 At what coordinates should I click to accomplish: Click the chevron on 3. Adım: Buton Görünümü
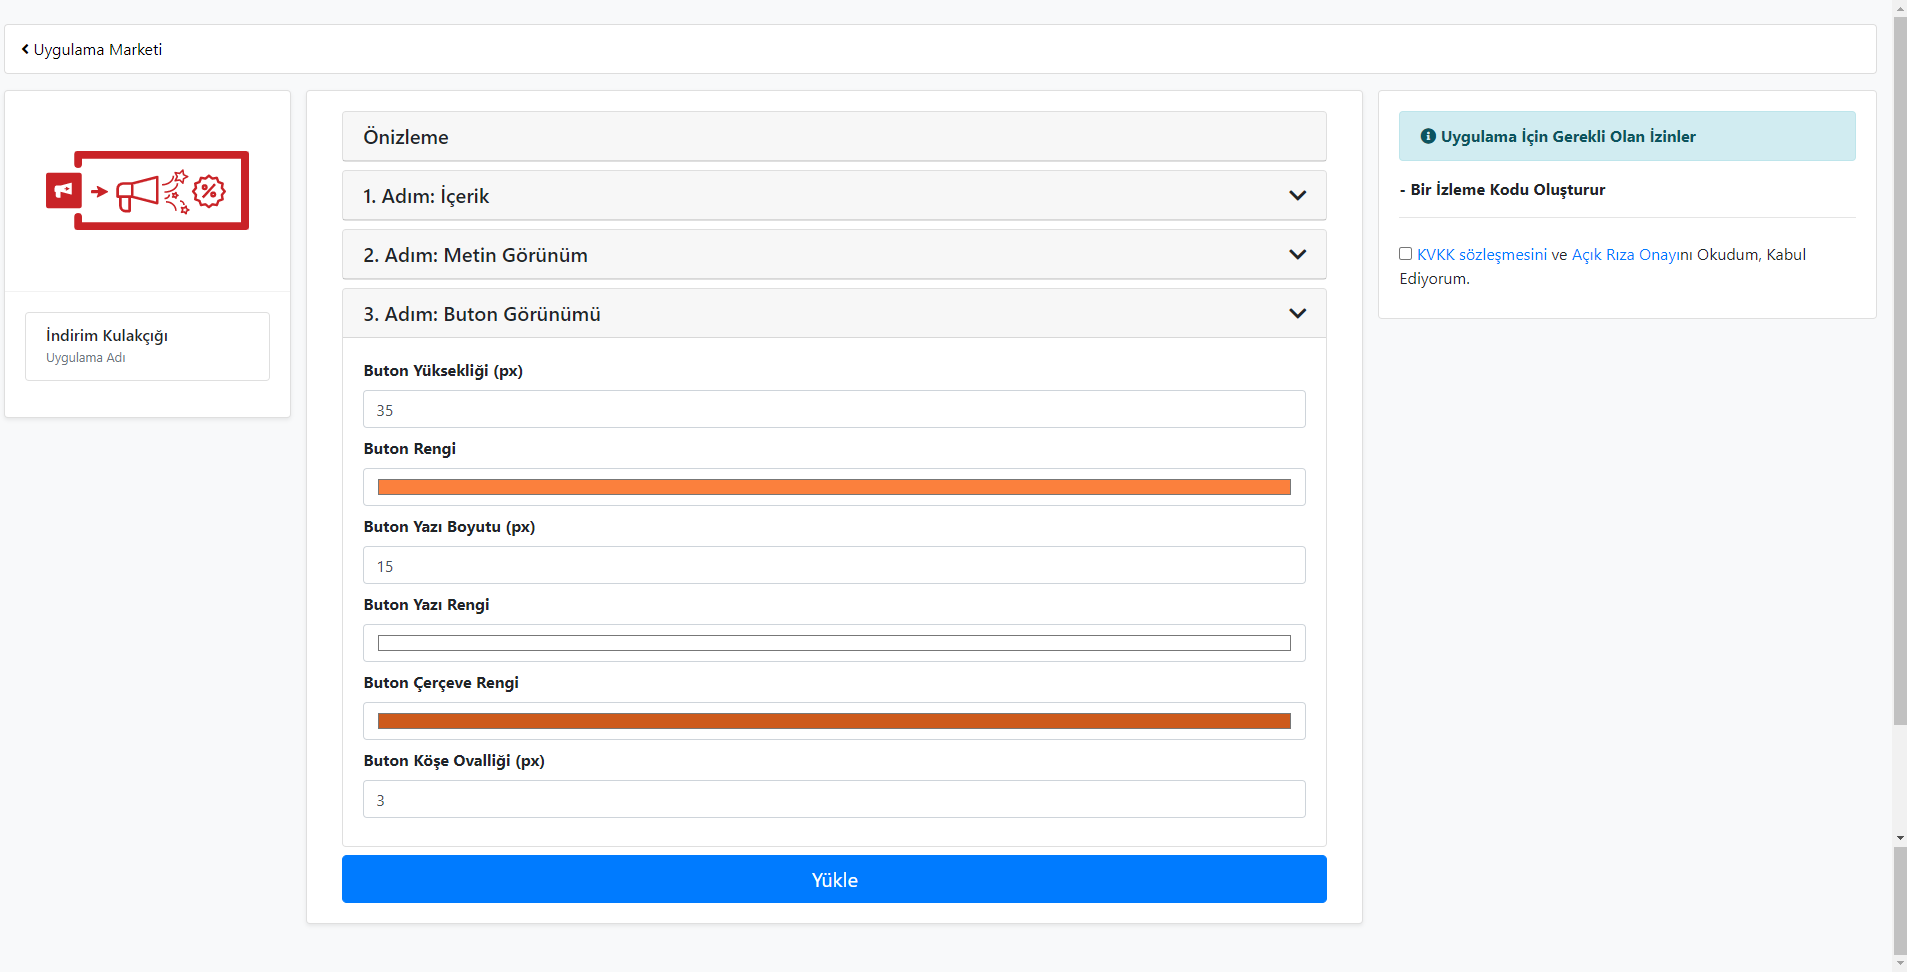(1297, 314)
